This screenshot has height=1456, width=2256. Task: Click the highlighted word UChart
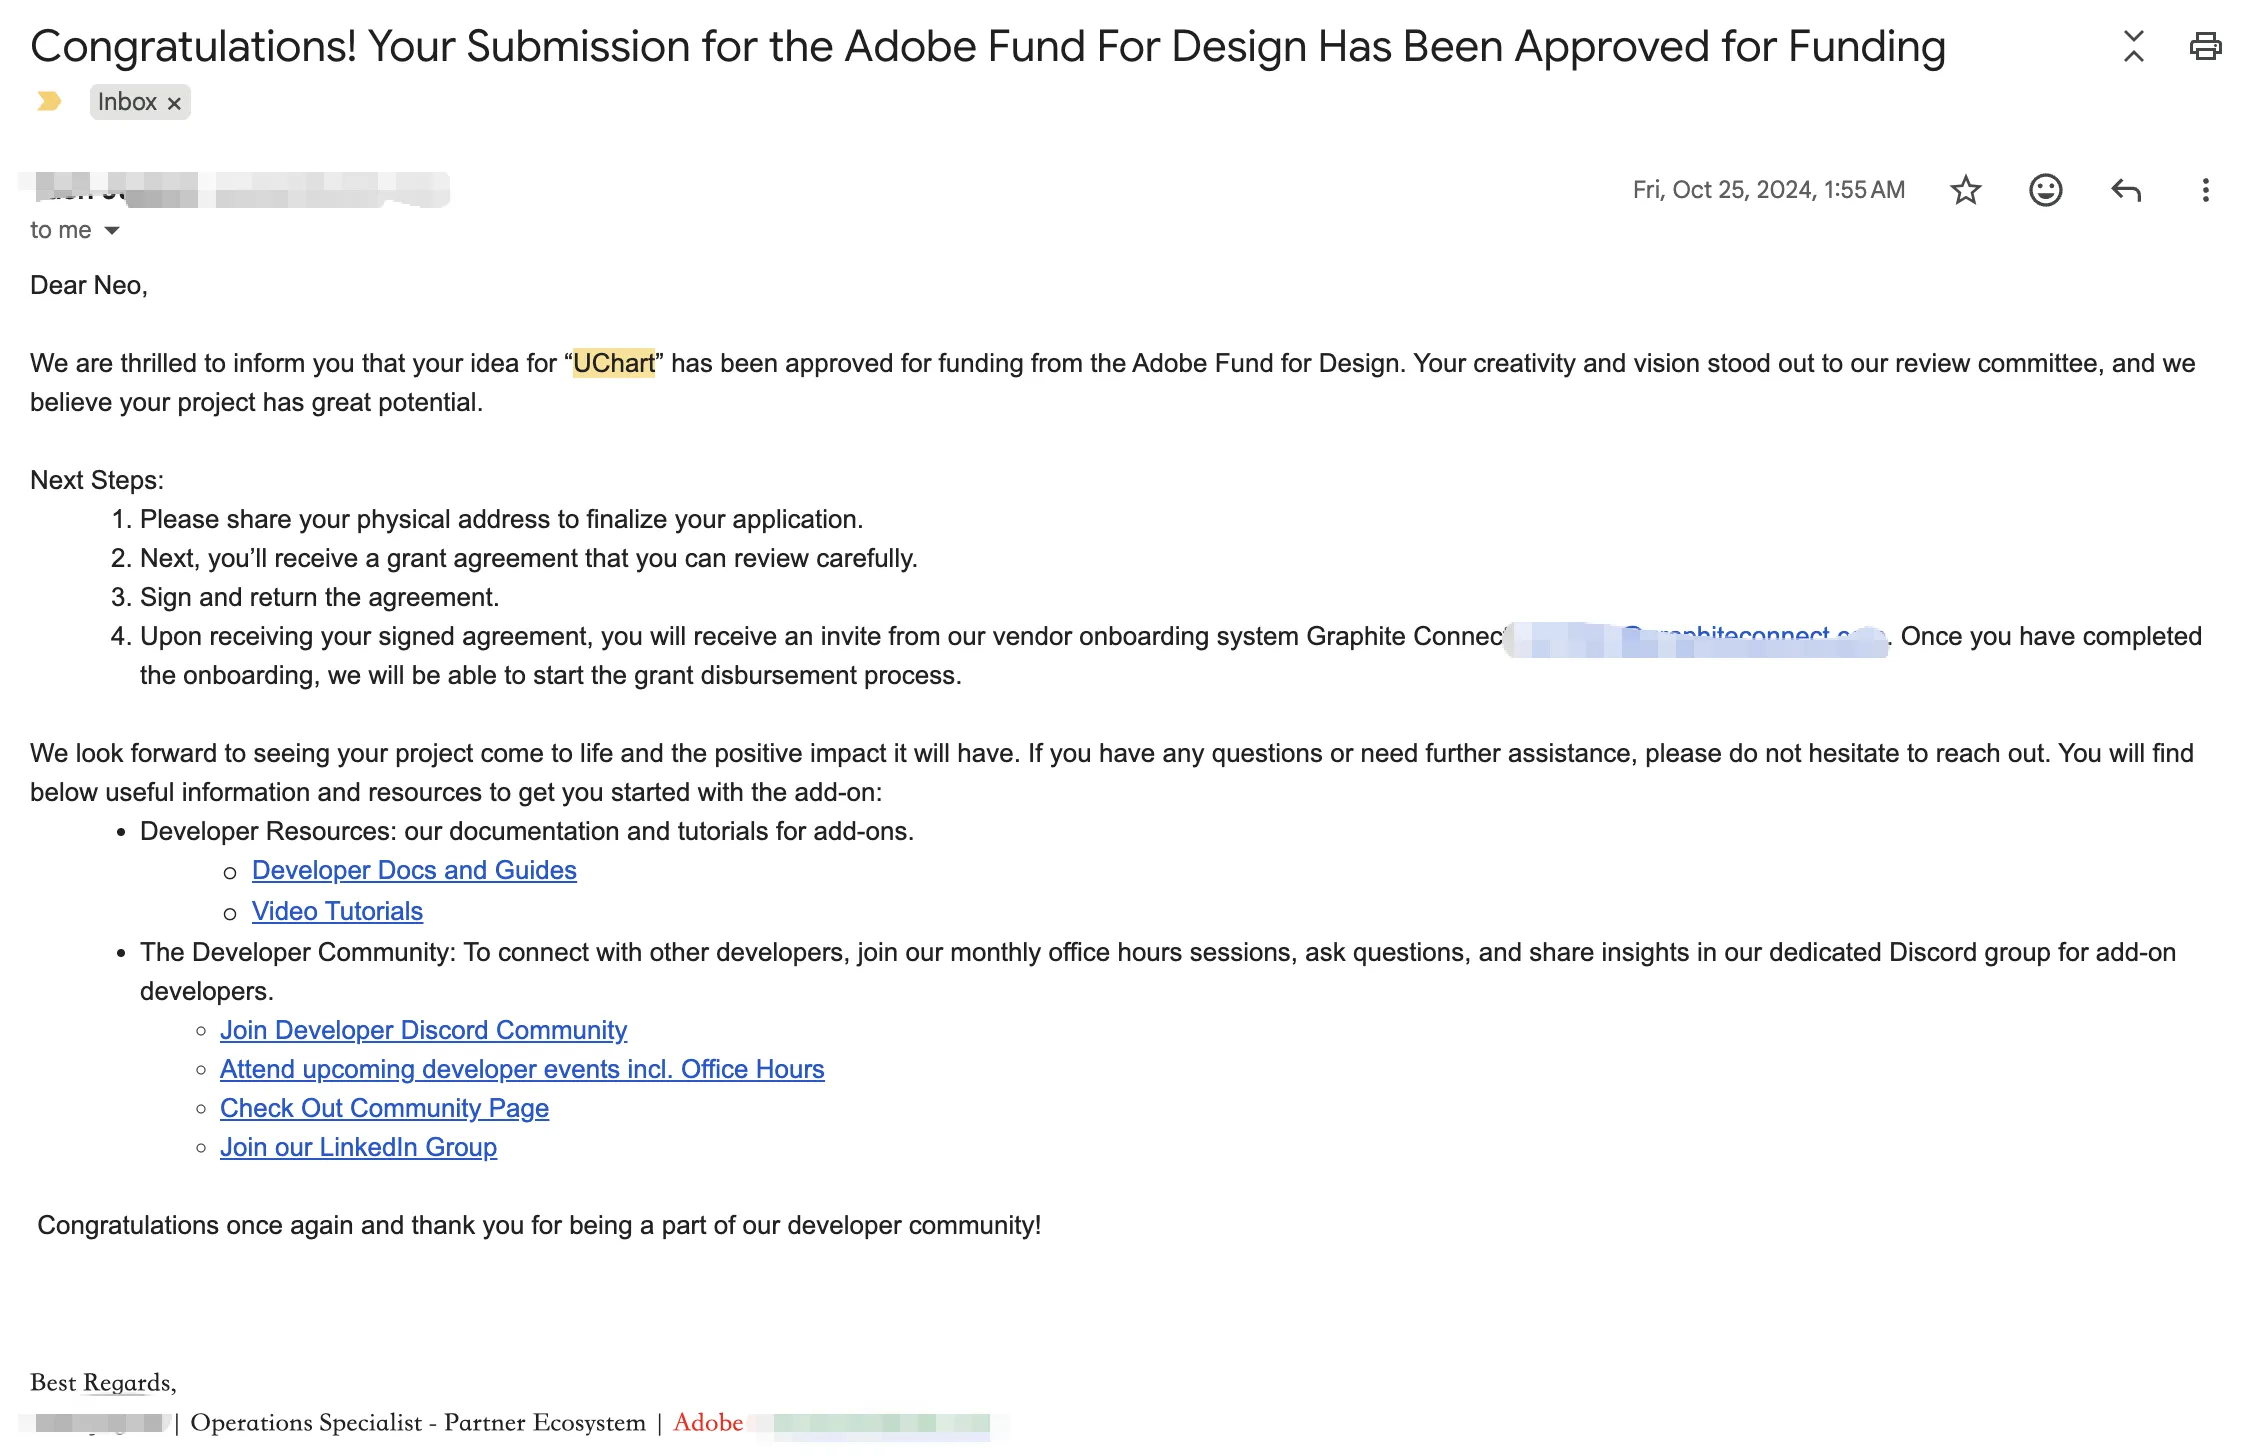(613, 363)
